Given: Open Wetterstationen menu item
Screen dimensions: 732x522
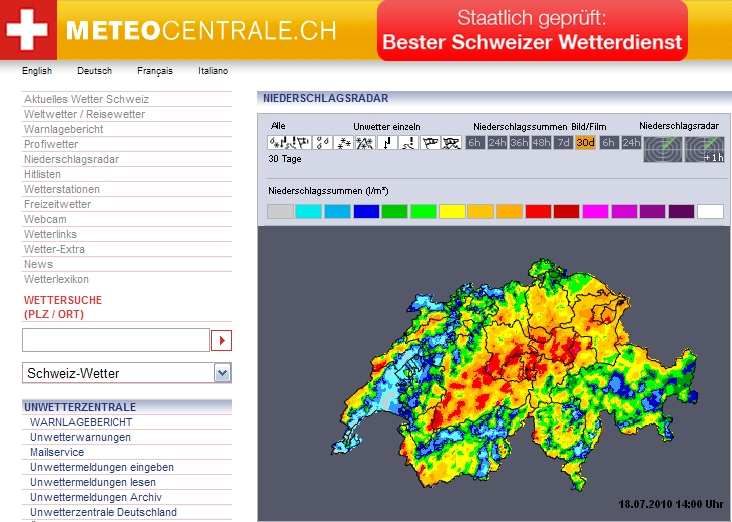Looking at the screenshot, I should pyautogui.click(x=62, y=189).
